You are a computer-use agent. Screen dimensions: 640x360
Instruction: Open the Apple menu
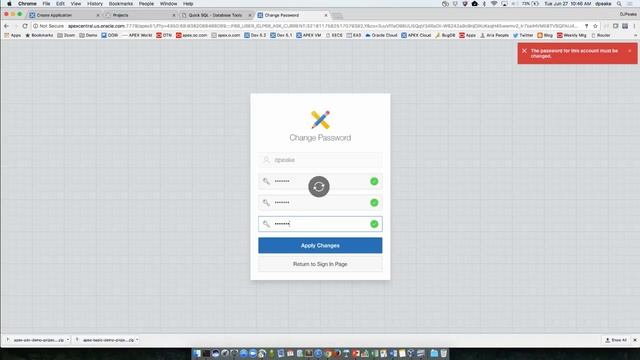click(9, 4)
